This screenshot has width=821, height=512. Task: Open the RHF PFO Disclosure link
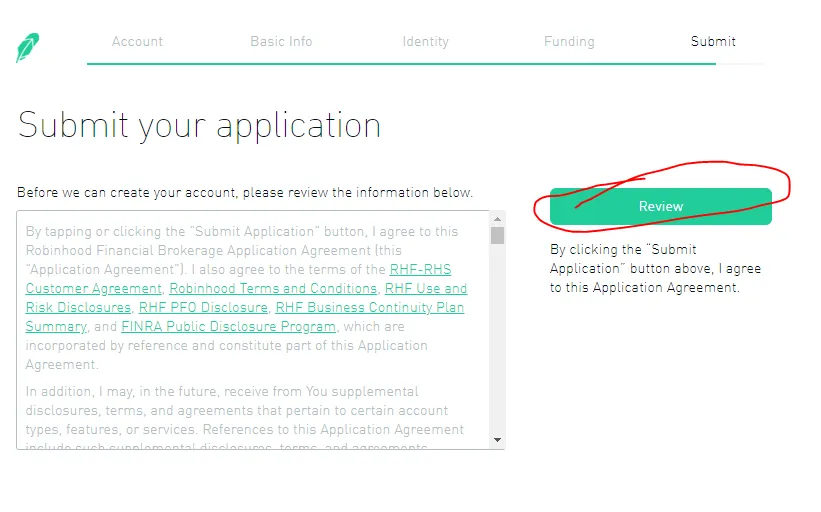pyautogui.click(x=203, y=307)
